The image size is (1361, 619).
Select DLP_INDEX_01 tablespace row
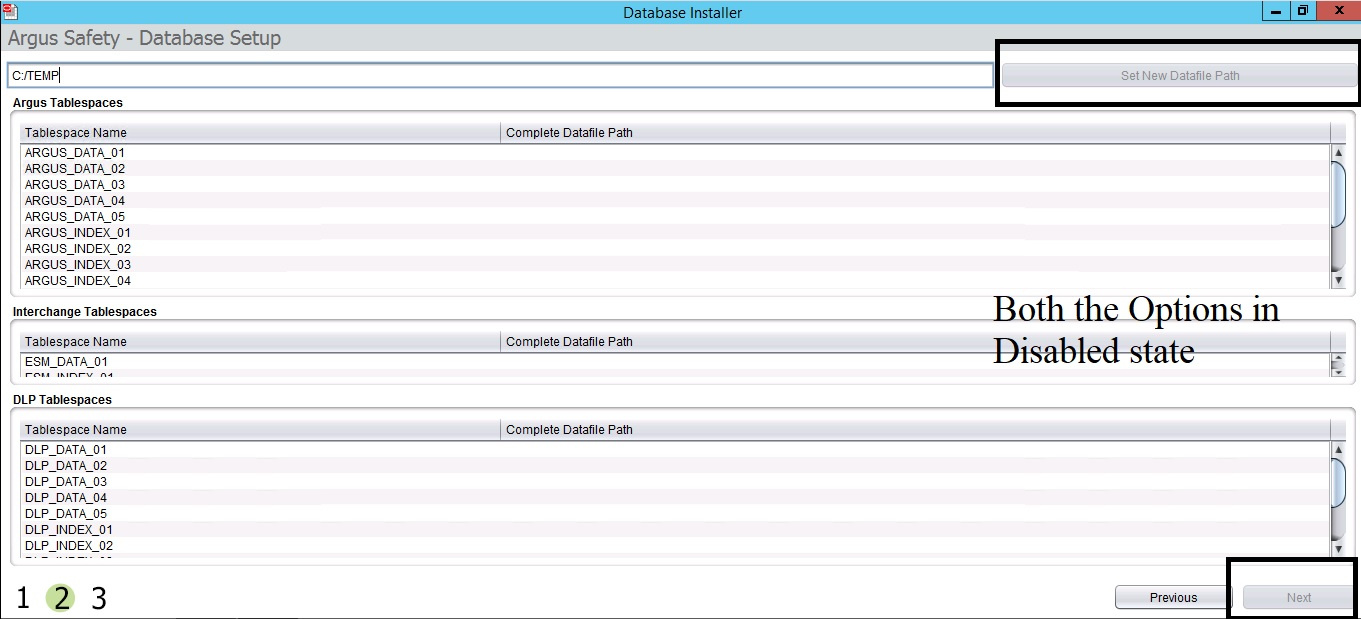(675, 529)
